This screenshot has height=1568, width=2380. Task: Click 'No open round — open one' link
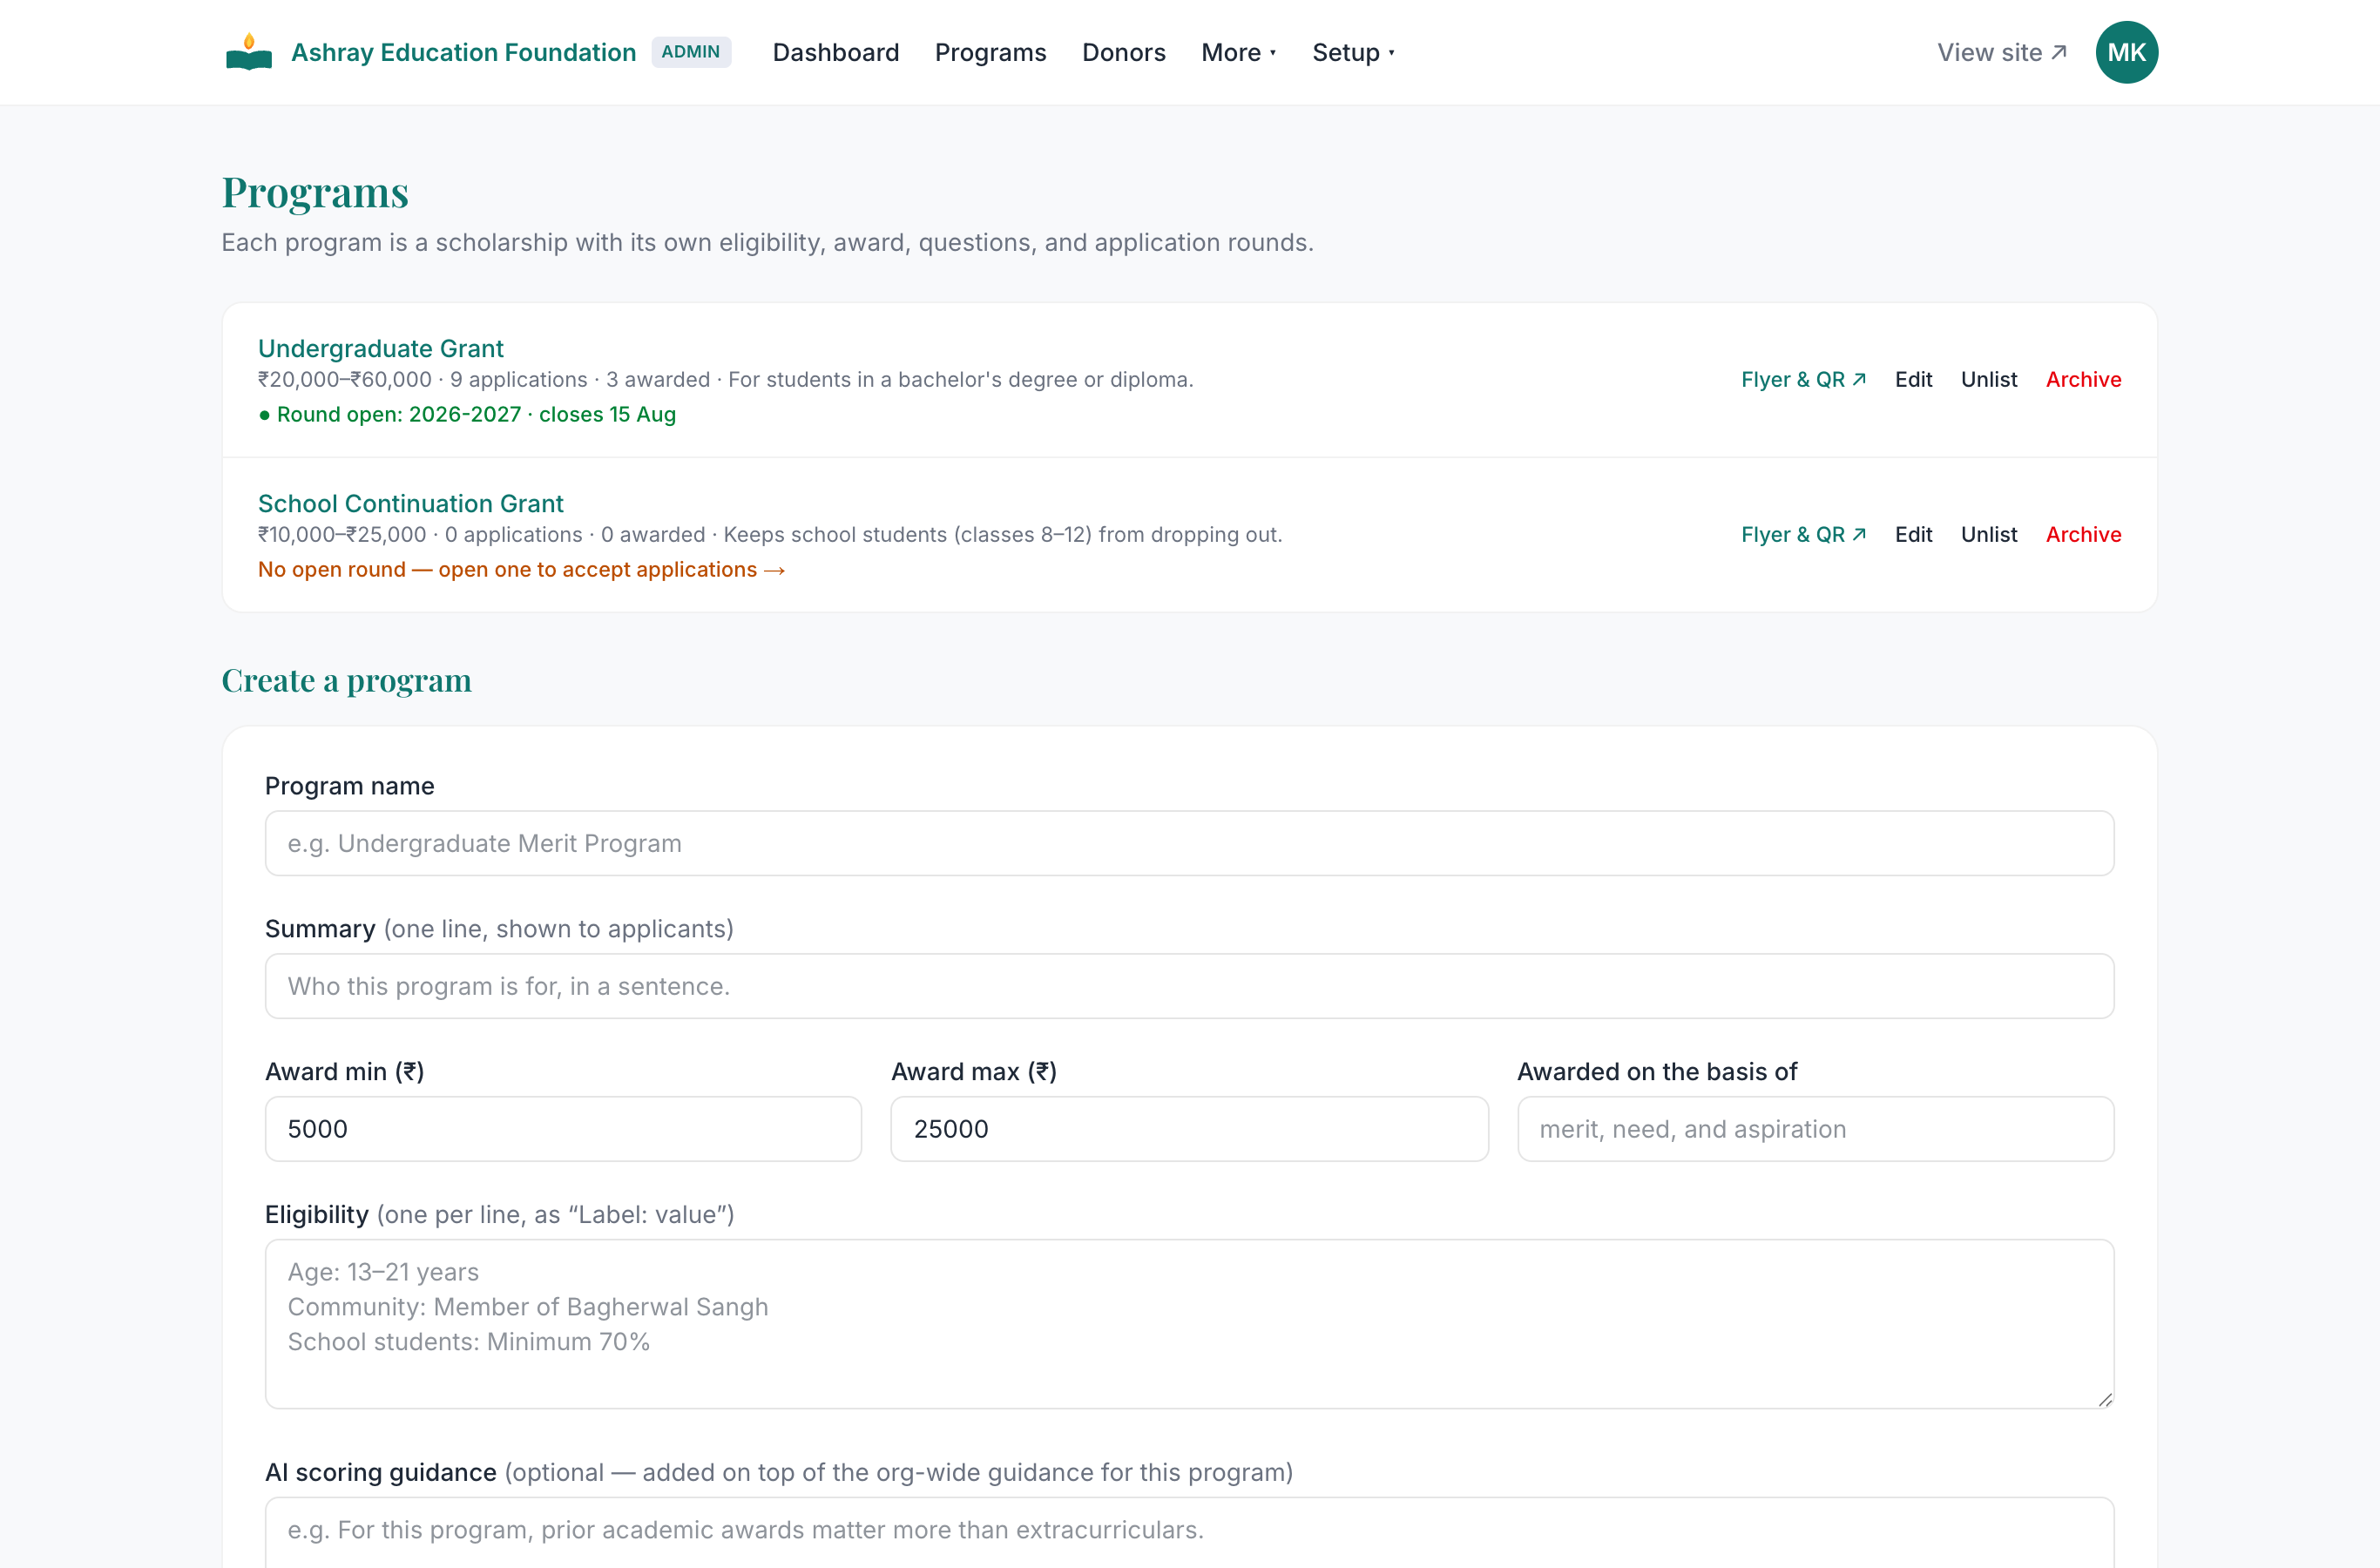[521, 569]
